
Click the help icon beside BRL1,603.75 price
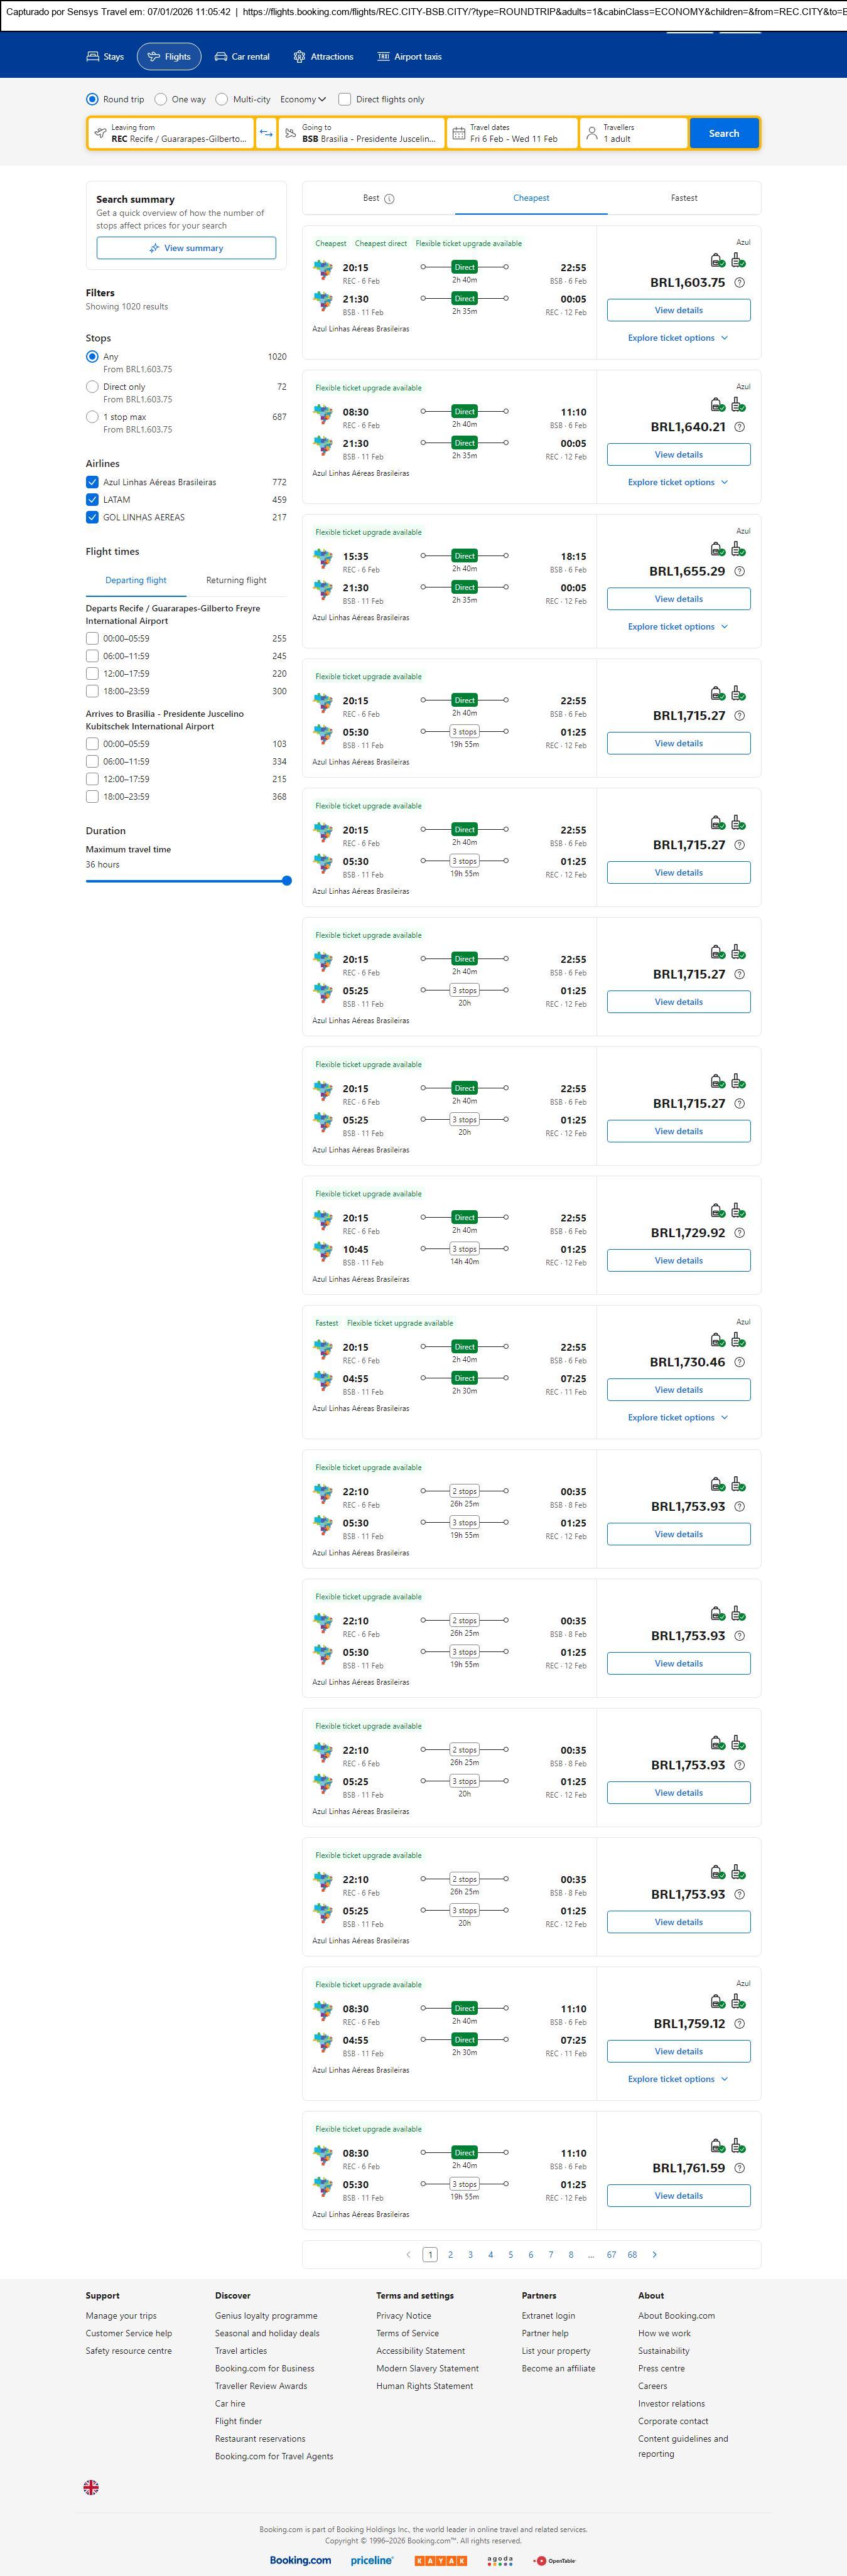pyautogui.click(x=739, y=283)
